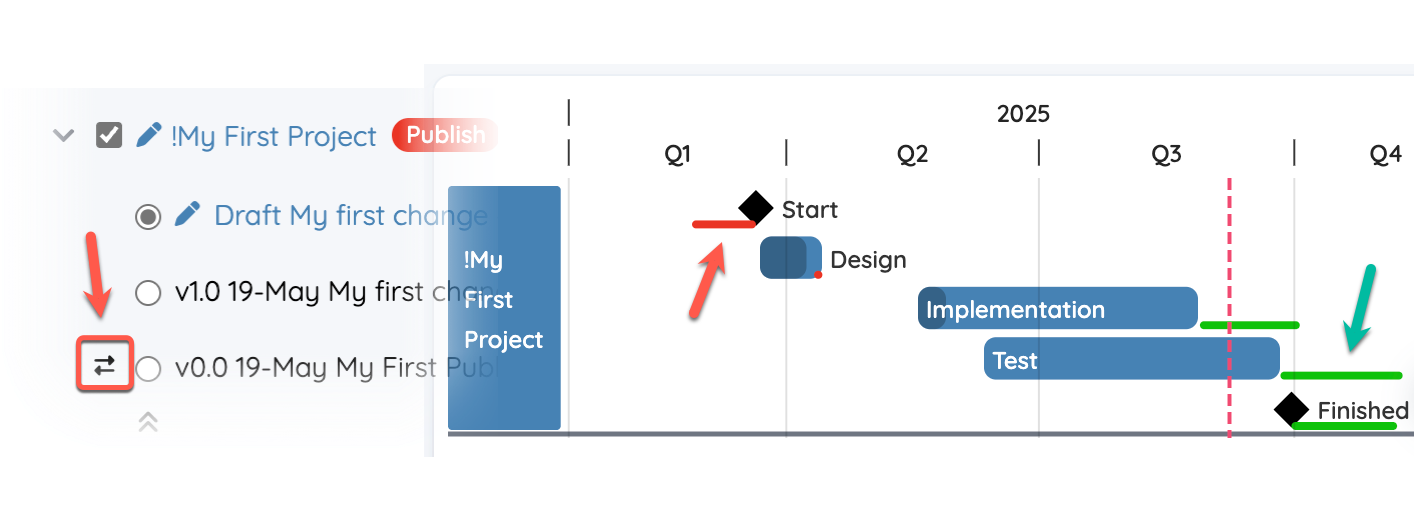This screenshot has width=1418, height=521.
Task: Click the red line before Start milestone
Action: (725, 224)
